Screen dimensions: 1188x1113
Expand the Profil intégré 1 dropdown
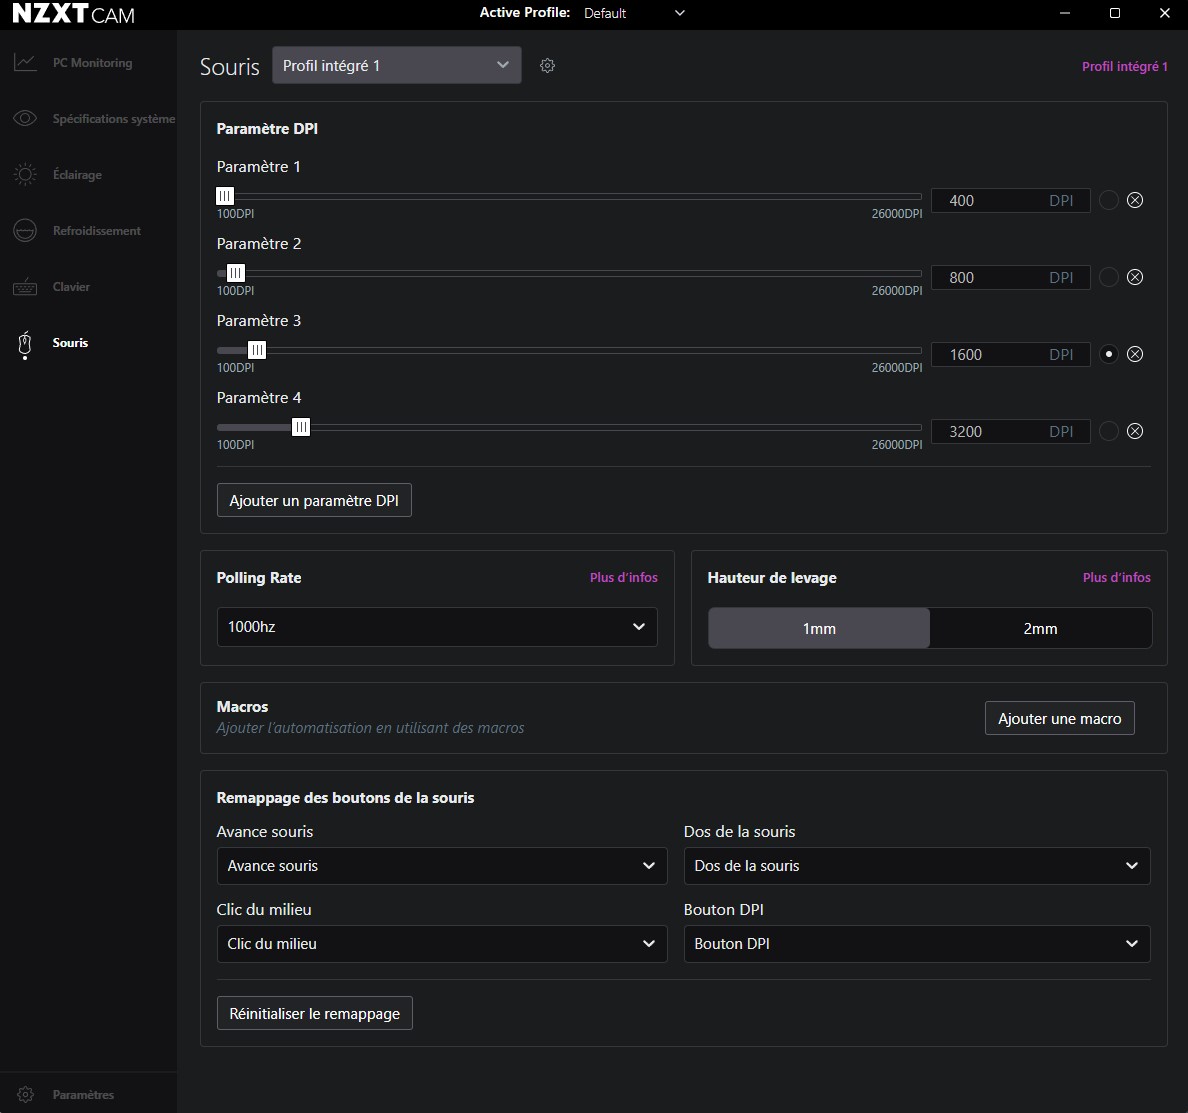(396, 66)
